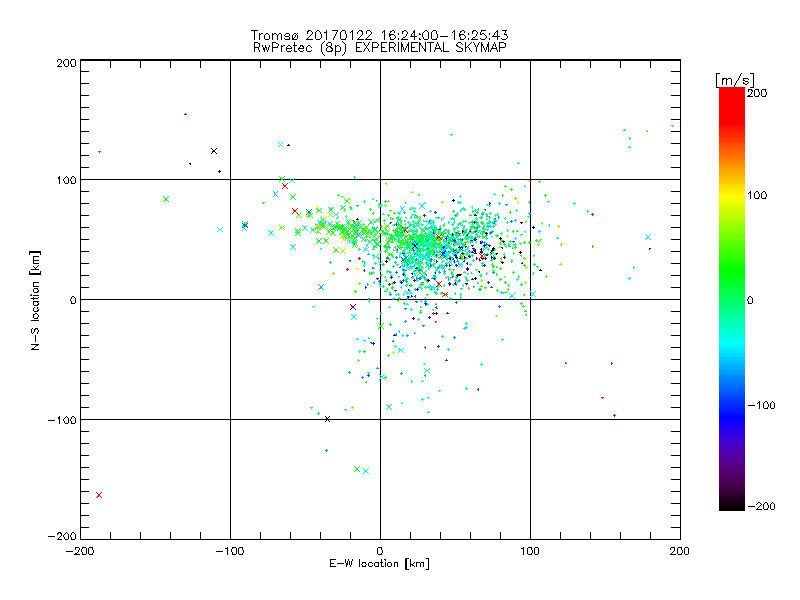
Task: Pick the red top section of the colorbar
Action: coord(732,105)
